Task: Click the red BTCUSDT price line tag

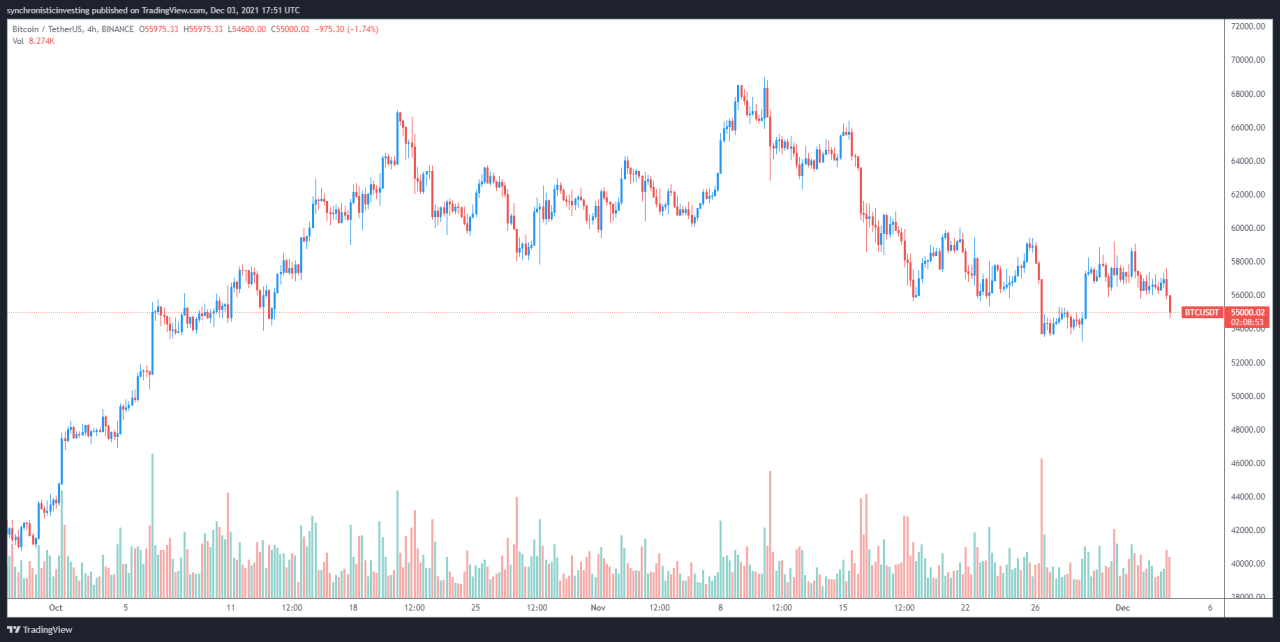Action: coord(1201,313)
